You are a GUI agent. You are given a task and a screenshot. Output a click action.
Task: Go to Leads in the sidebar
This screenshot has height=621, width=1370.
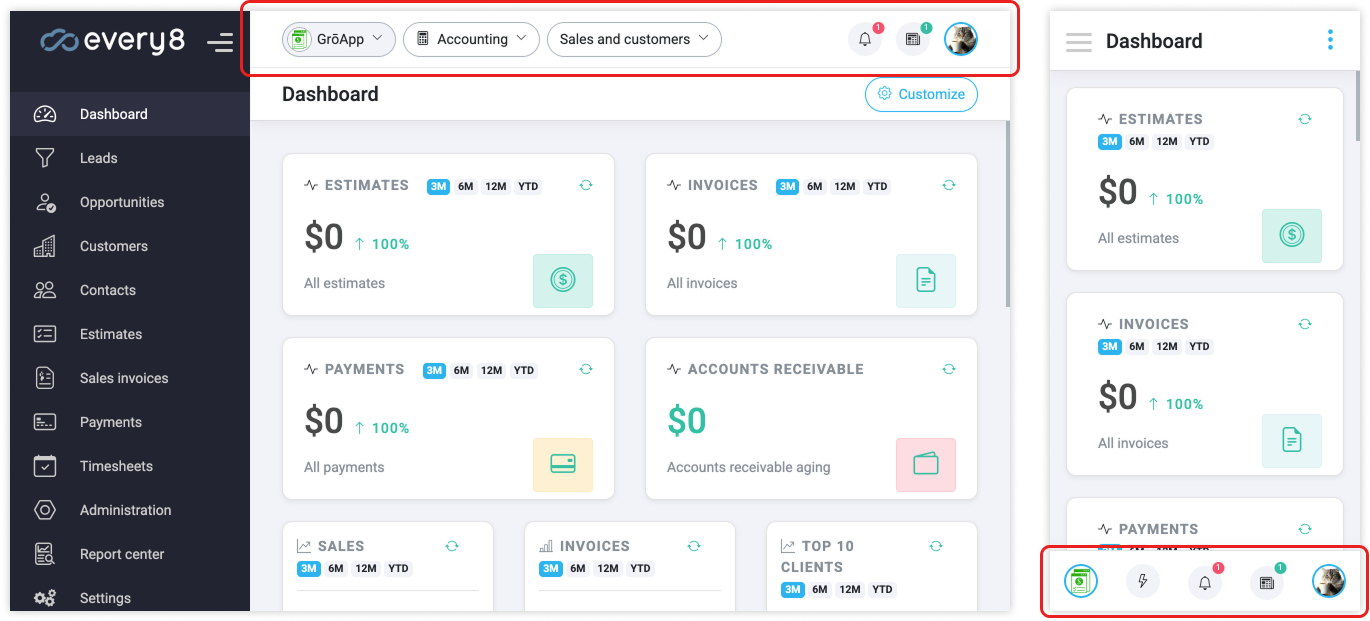(x=98, y=158)
